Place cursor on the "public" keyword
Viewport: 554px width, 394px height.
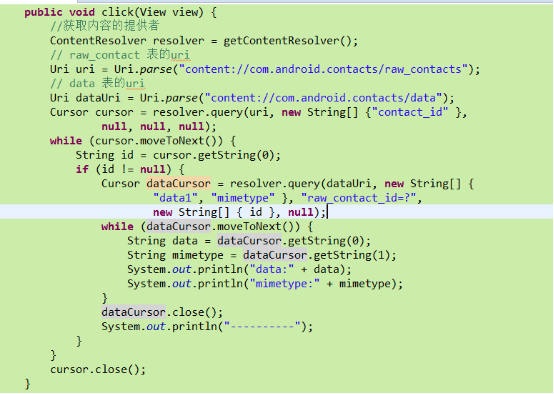click(43, 12)
